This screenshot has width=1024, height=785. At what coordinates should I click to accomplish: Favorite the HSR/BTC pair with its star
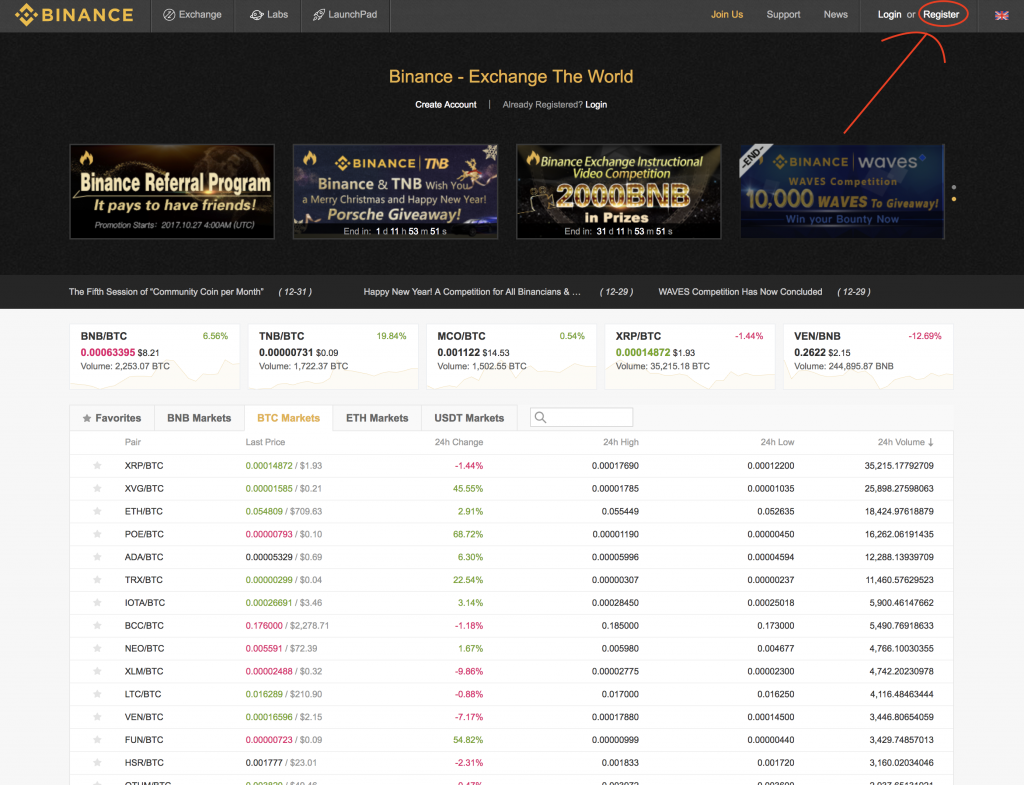tap(96, 762)
